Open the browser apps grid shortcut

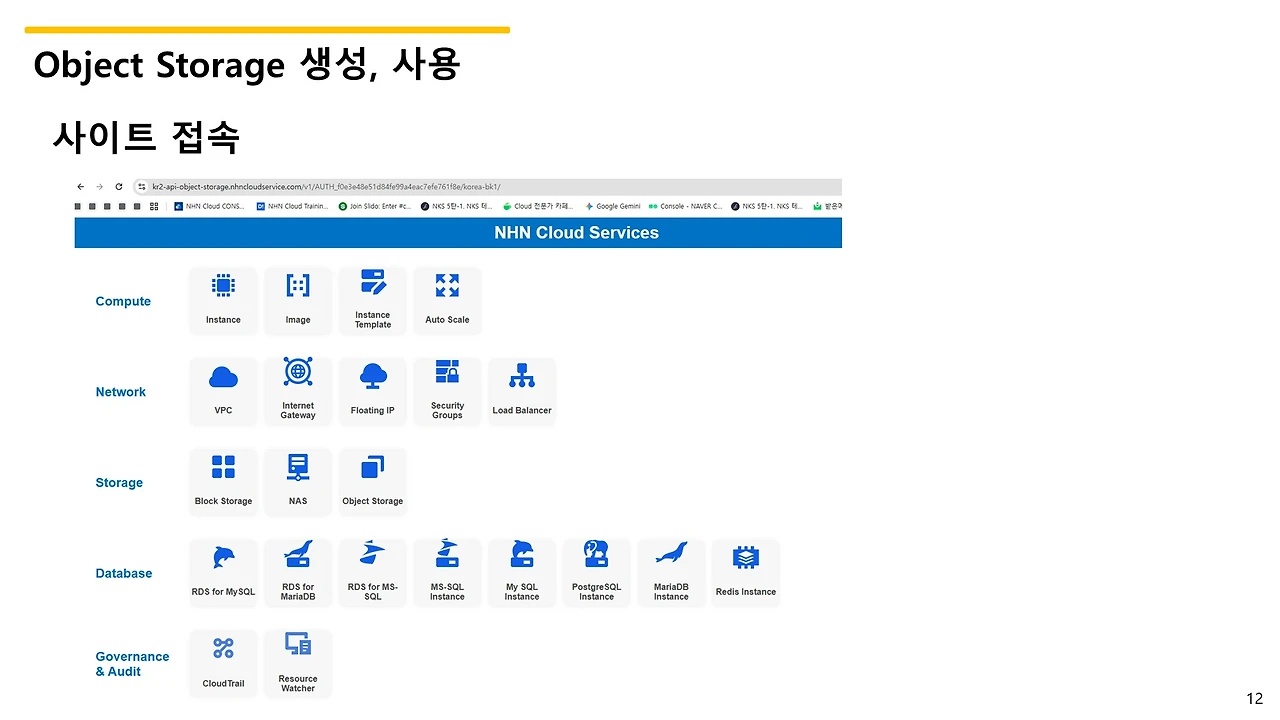tap(154, 206)
